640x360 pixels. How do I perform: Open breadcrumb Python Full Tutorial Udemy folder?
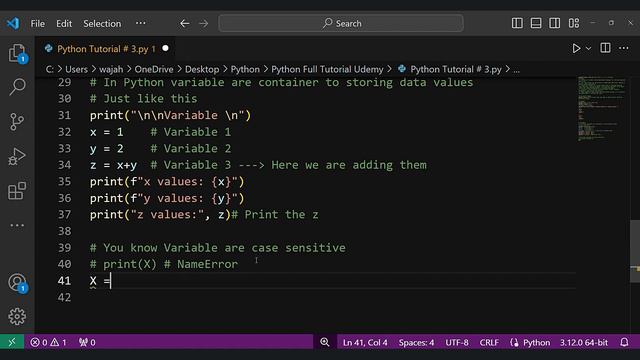pos(327,69)
